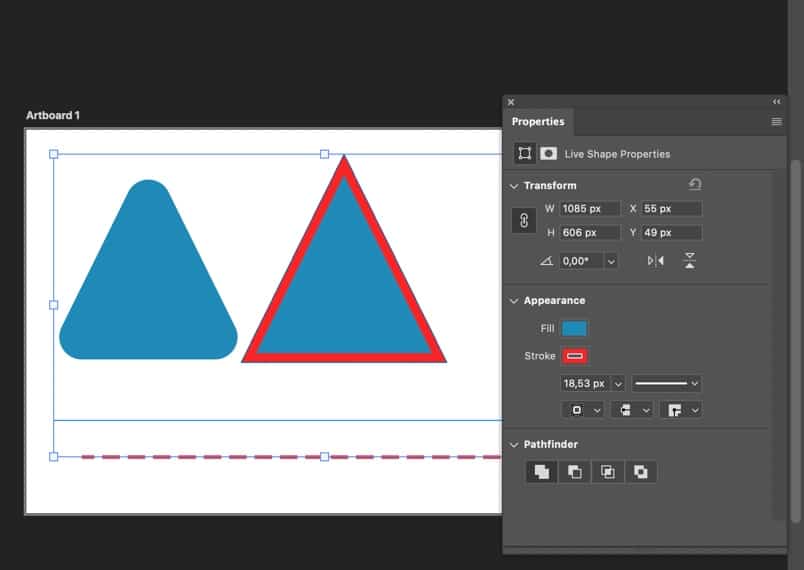
Task: Open the stroke join dropdown arrow
Action: click(x=695, y=411)
